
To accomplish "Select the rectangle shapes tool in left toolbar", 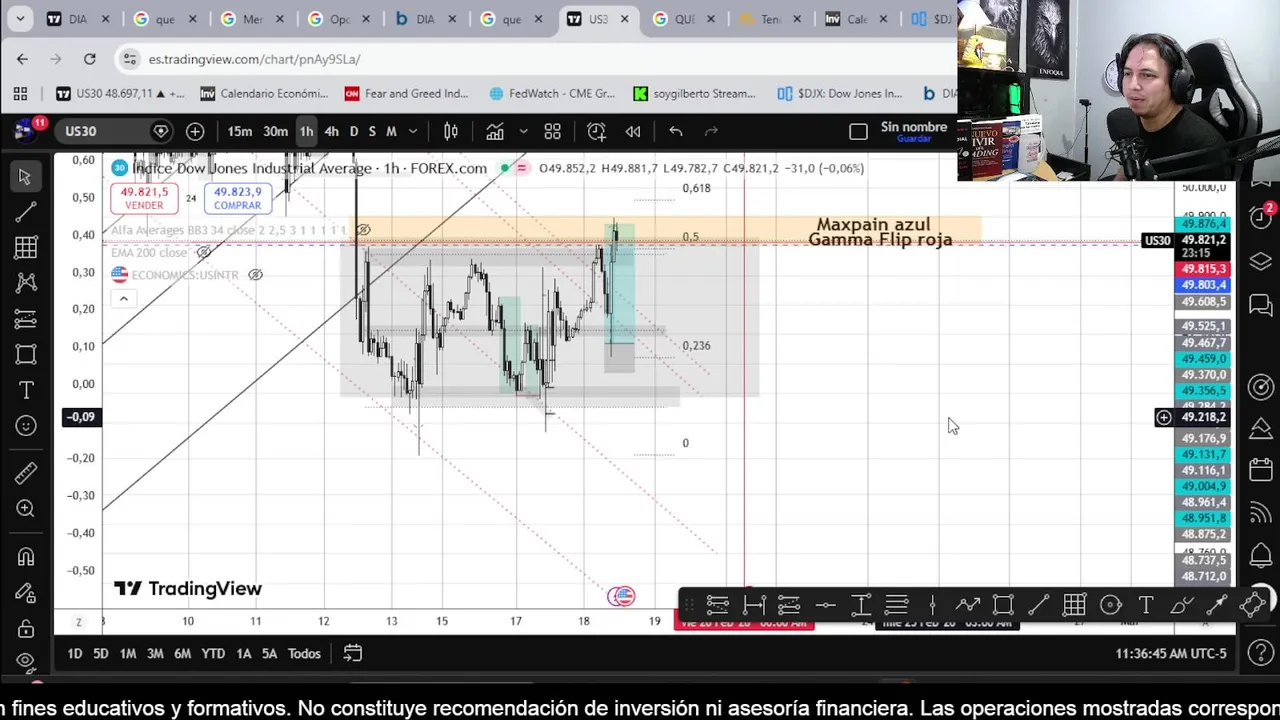I will 25,354.
